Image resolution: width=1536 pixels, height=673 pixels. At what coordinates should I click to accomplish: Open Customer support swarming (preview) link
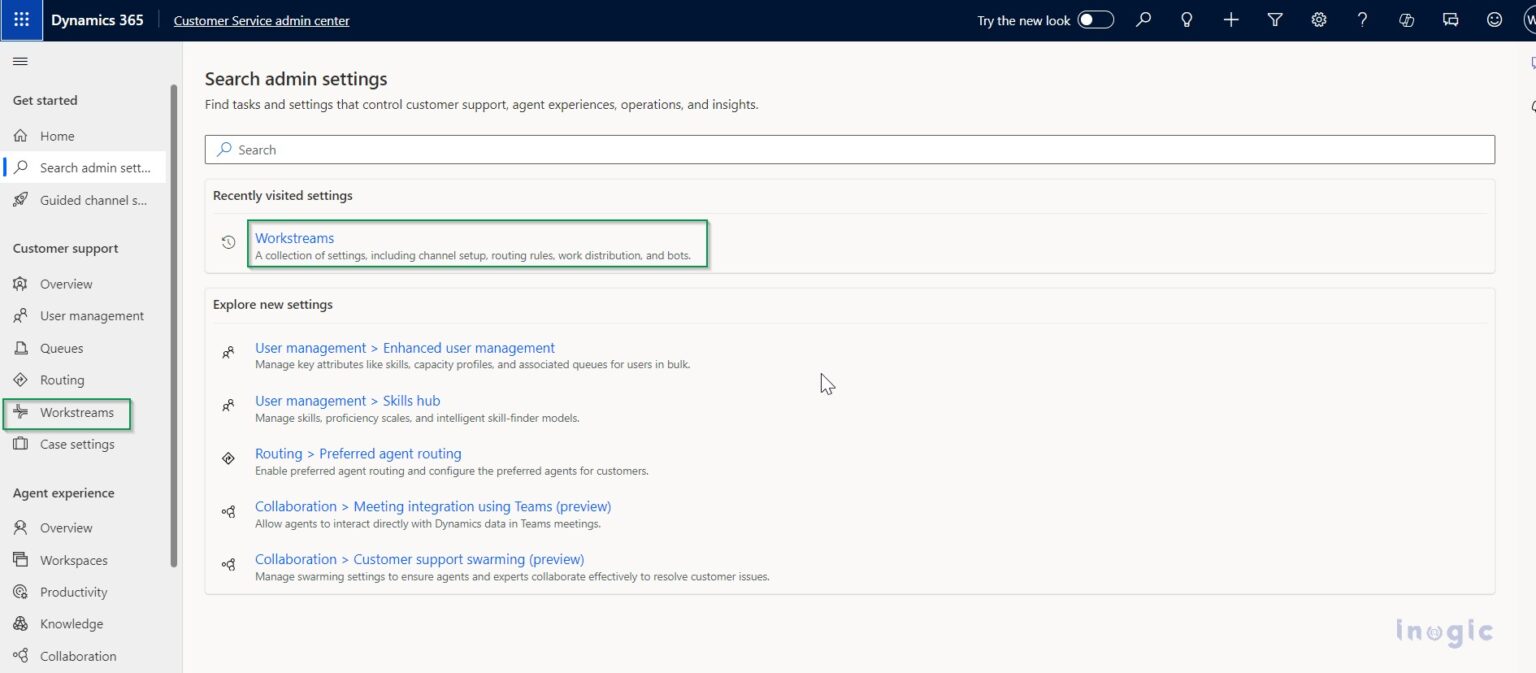click(x=419, y=559)
